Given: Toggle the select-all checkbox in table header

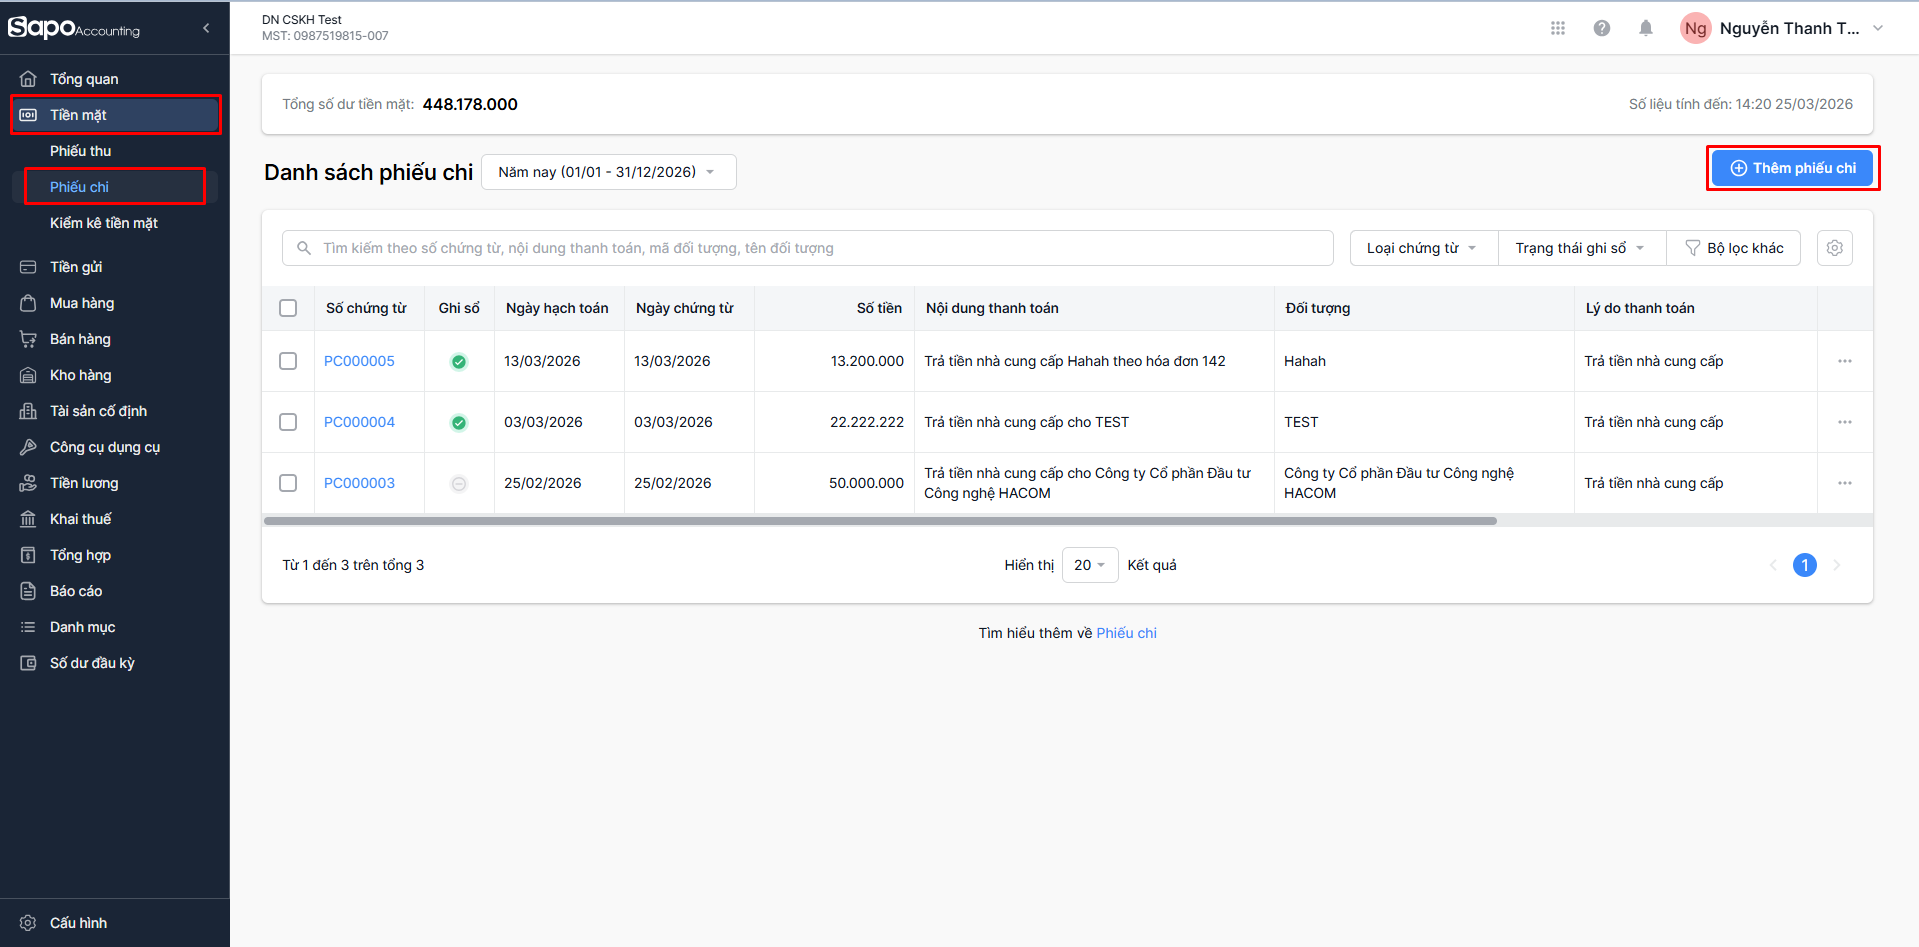Looking at the screenshot, I should (288, 308).
